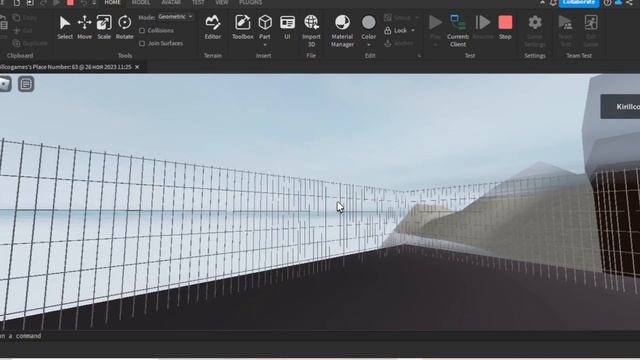Switch to the Rotate tool

(x=124, y=27)
